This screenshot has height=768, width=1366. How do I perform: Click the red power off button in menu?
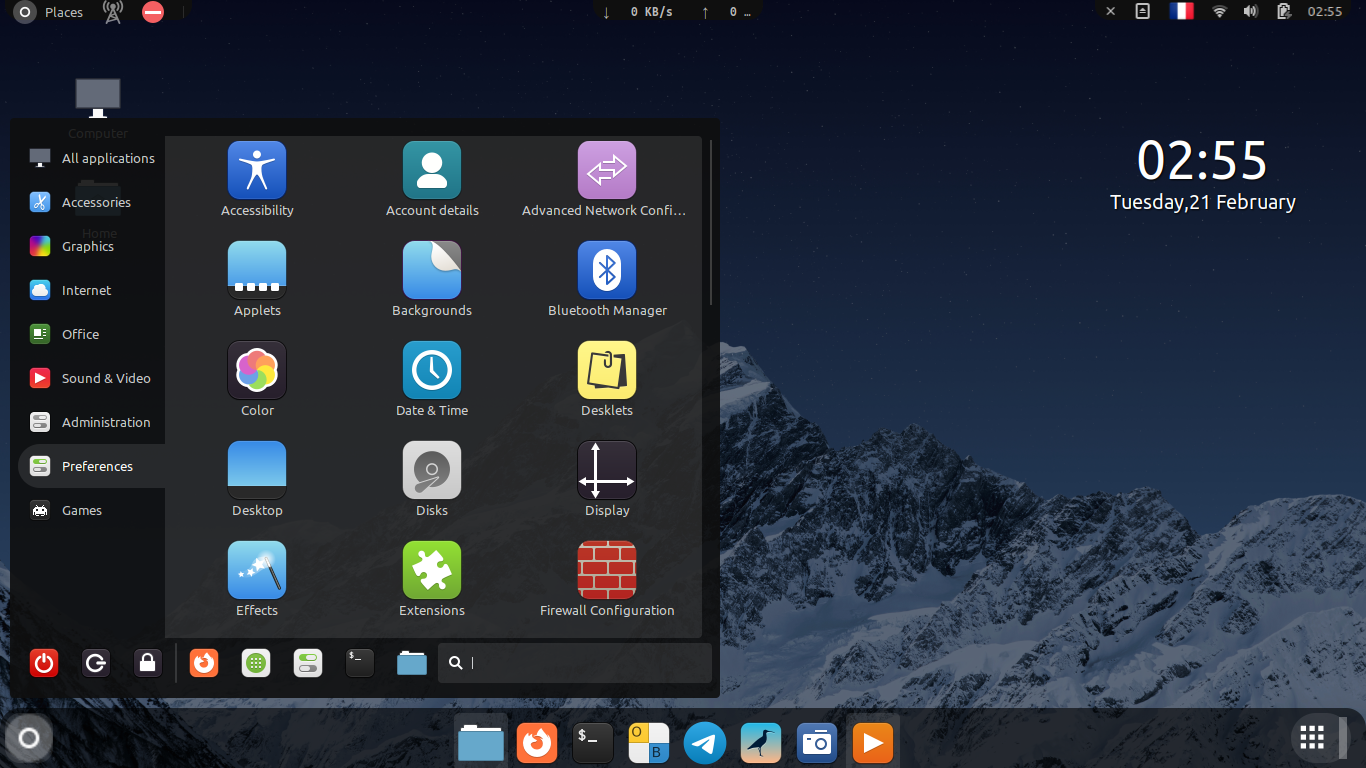point(44,663)
